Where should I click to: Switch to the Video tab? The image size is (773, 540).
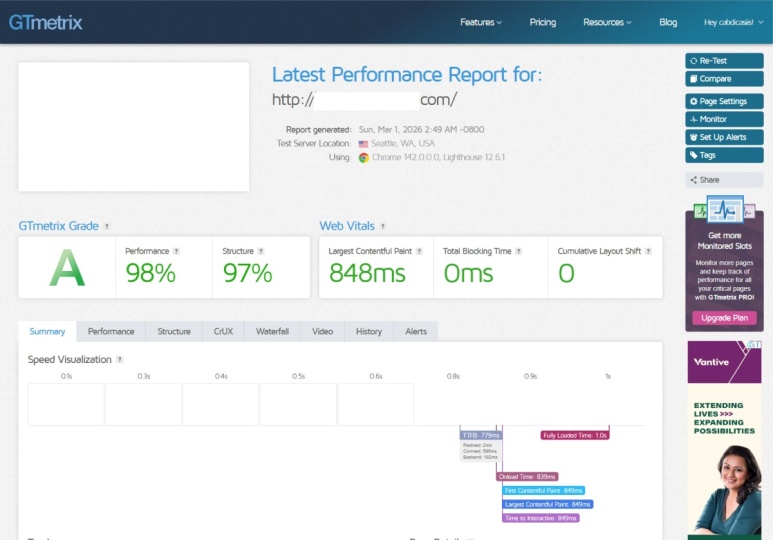(x=322, y=331)
